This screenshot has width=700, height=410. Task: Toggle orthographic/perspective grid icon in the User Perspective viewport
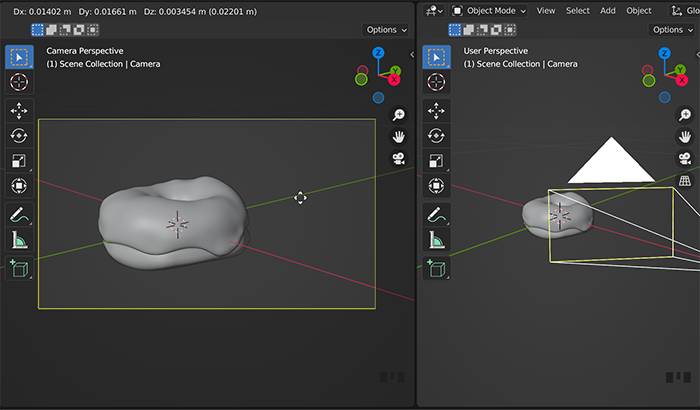click(685, 181)
